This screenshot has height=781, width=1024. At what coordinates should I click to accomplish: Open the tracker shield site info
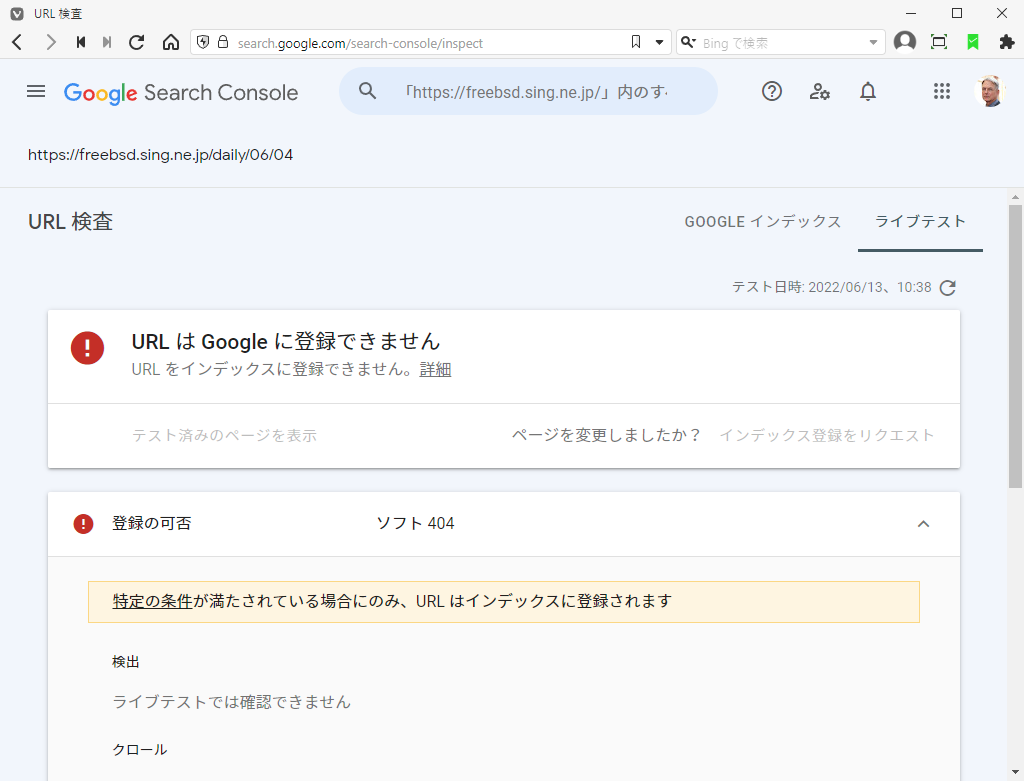point(203,42)
